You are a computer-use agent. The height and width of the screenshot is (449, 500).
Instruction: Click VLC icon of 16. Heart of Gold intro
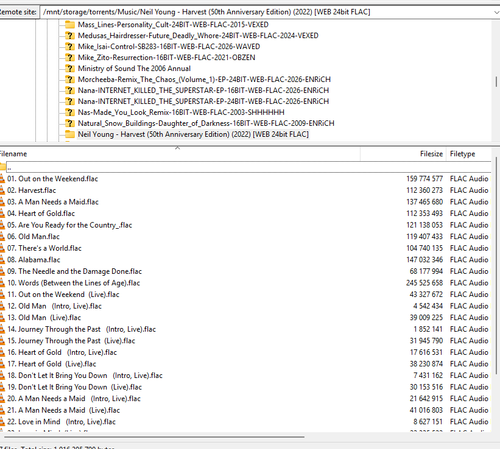pyautogui.click(x=2, y=352)
